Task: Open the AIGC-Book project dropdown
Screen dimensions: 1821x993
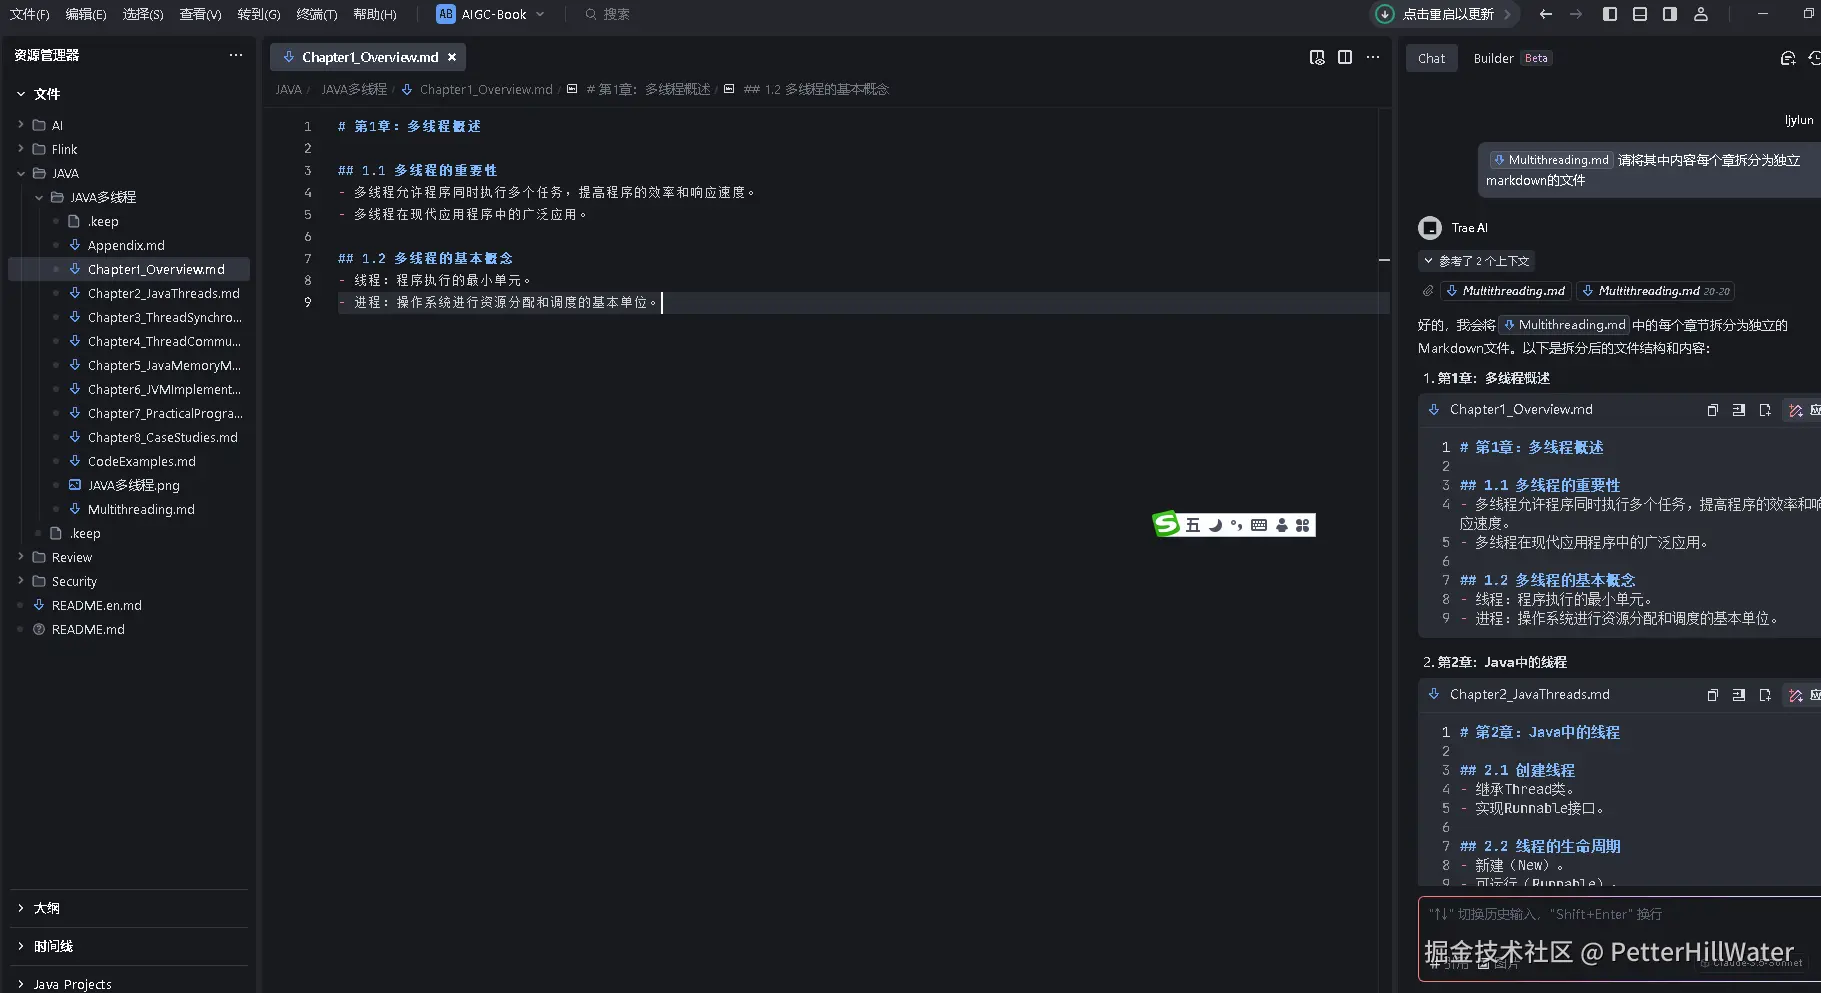Action: point(491,14)
